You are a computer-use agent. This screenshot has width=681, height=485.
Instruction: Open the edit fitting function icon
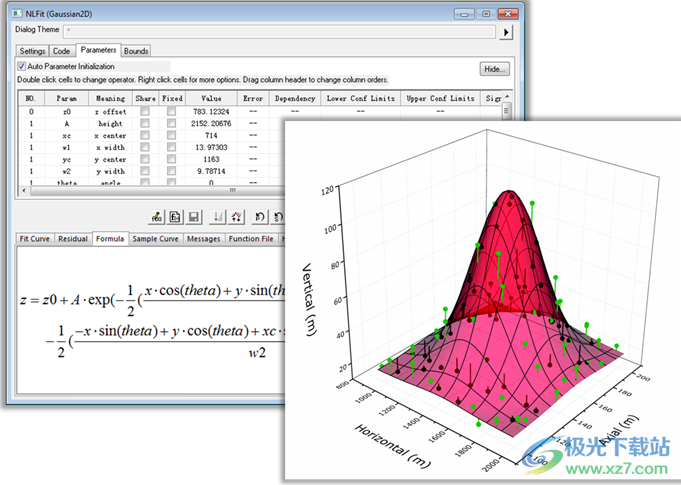[x=157, y=217]
